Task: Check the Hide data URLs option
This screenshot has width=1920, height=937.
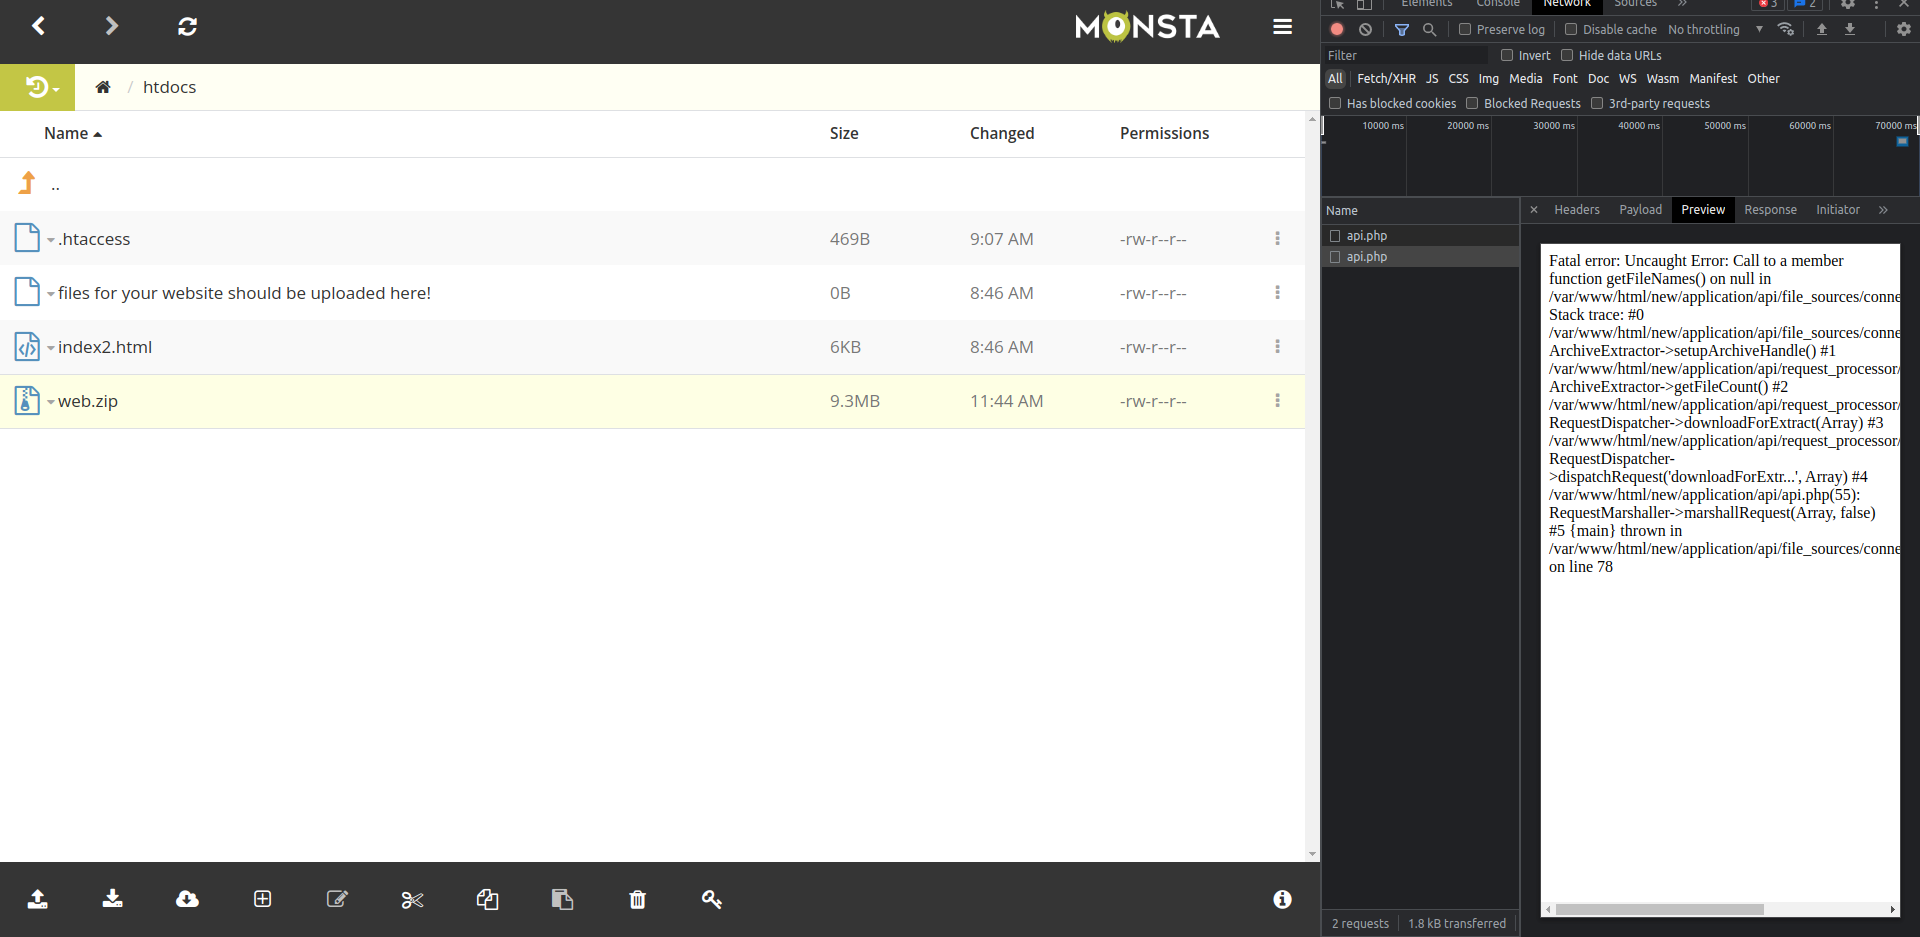Action: coord(1567,56)
